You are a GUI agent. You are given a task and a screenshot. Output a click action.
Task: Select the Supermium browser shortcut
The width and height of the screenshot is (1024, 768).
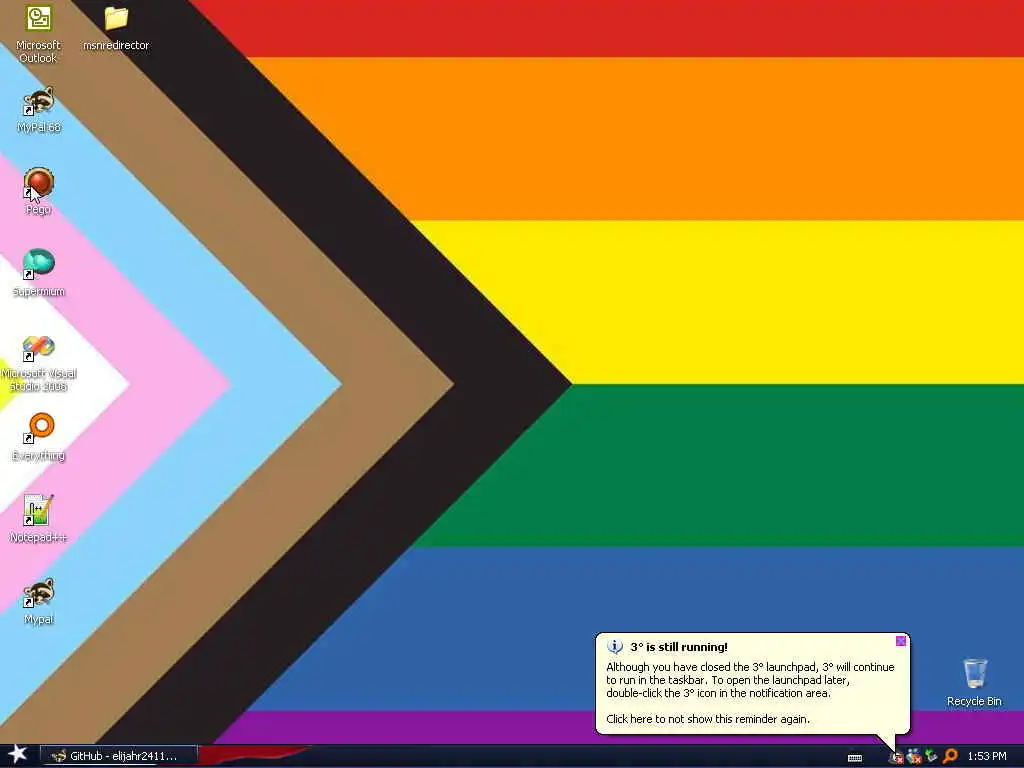[x=39, y=274]
